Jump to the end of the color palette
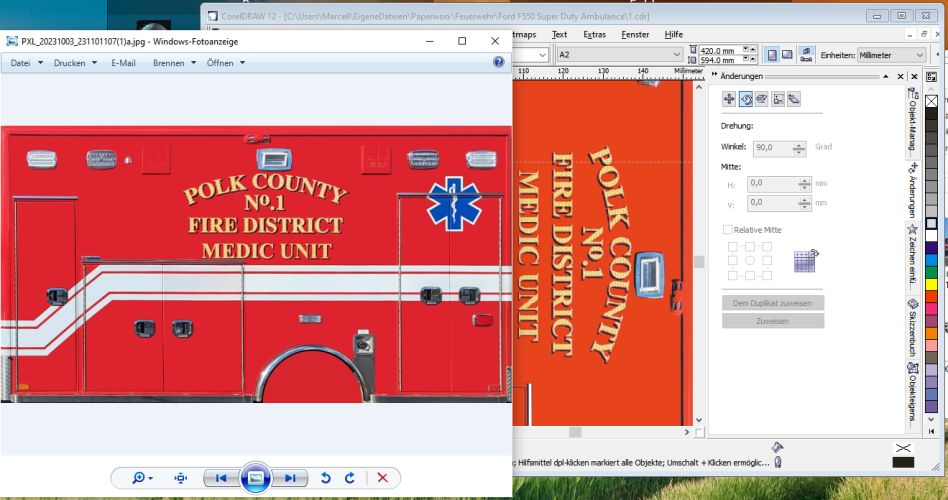 [931, 431]
